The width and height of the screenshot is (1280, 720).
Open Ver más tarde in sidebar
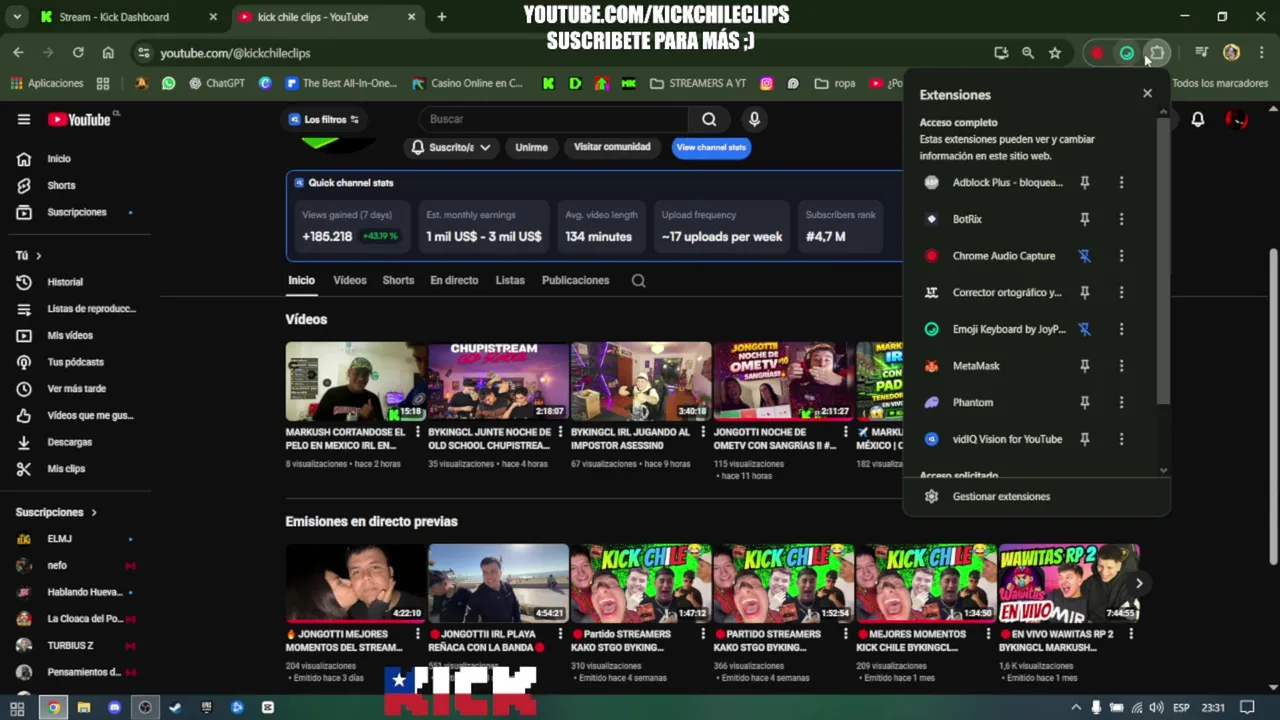(75, 388)
